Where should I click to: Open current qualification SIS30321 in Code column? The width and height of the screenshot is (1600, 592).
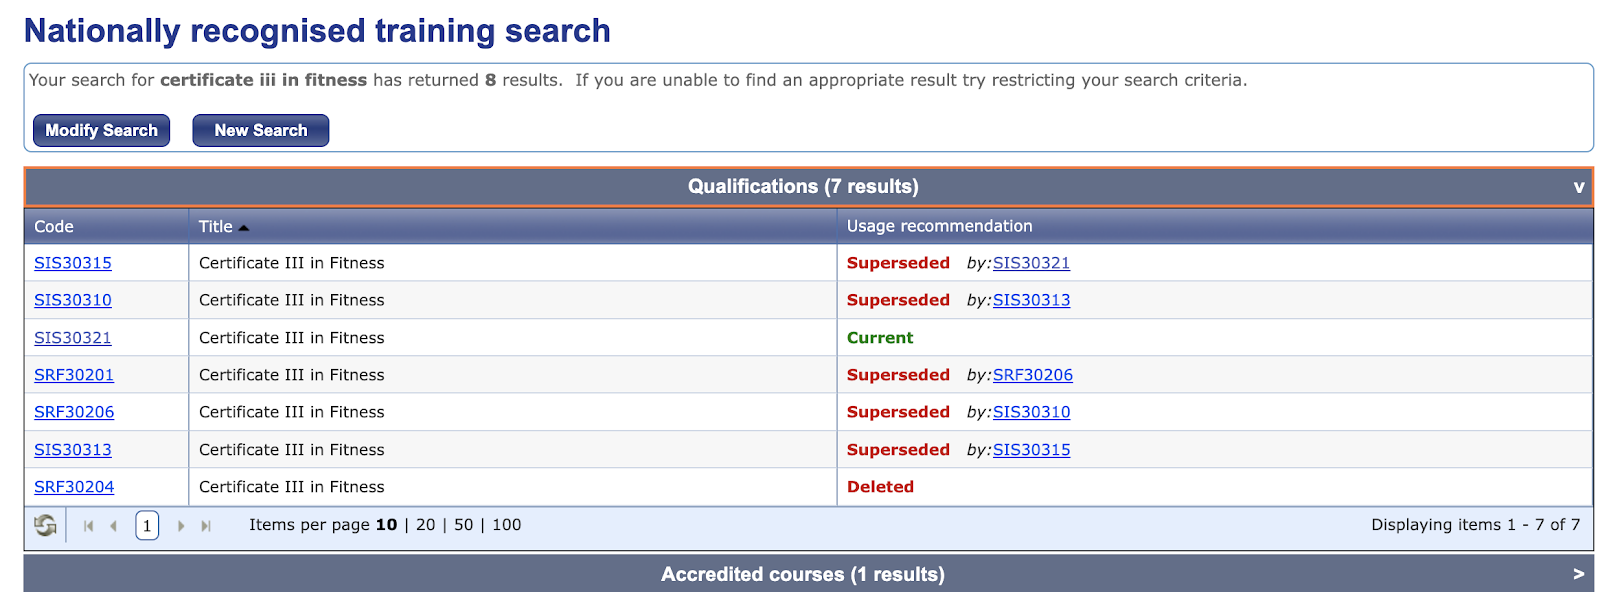click(73, 338)
